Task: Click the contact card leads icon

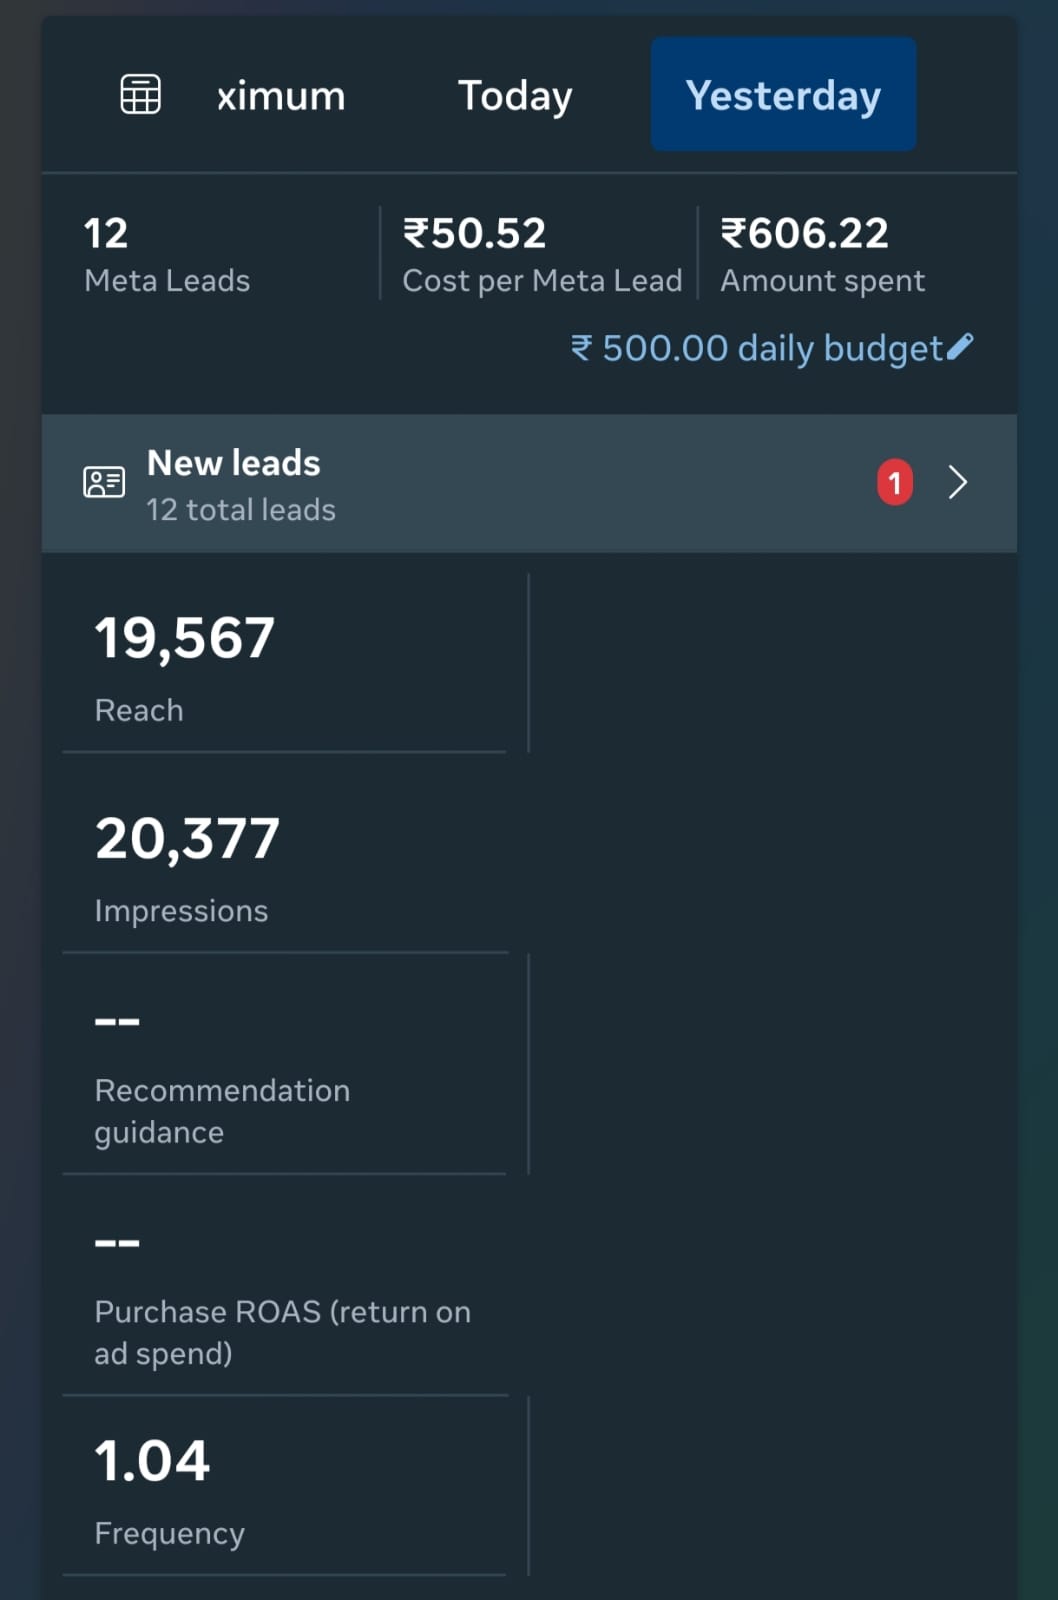Action: 104,483
